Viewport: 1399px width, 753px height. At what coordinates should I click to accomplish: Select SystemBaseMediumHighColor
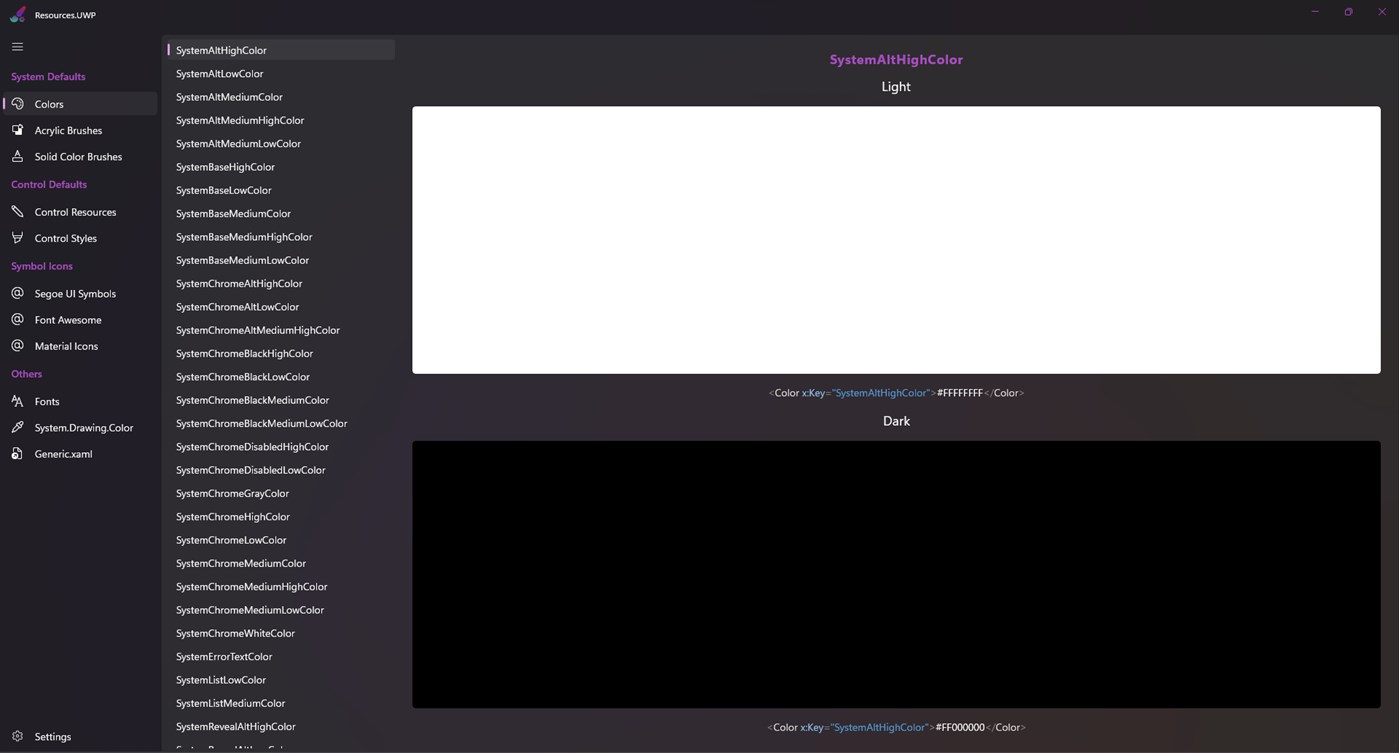pyautogui.click(x=280, y=237)
